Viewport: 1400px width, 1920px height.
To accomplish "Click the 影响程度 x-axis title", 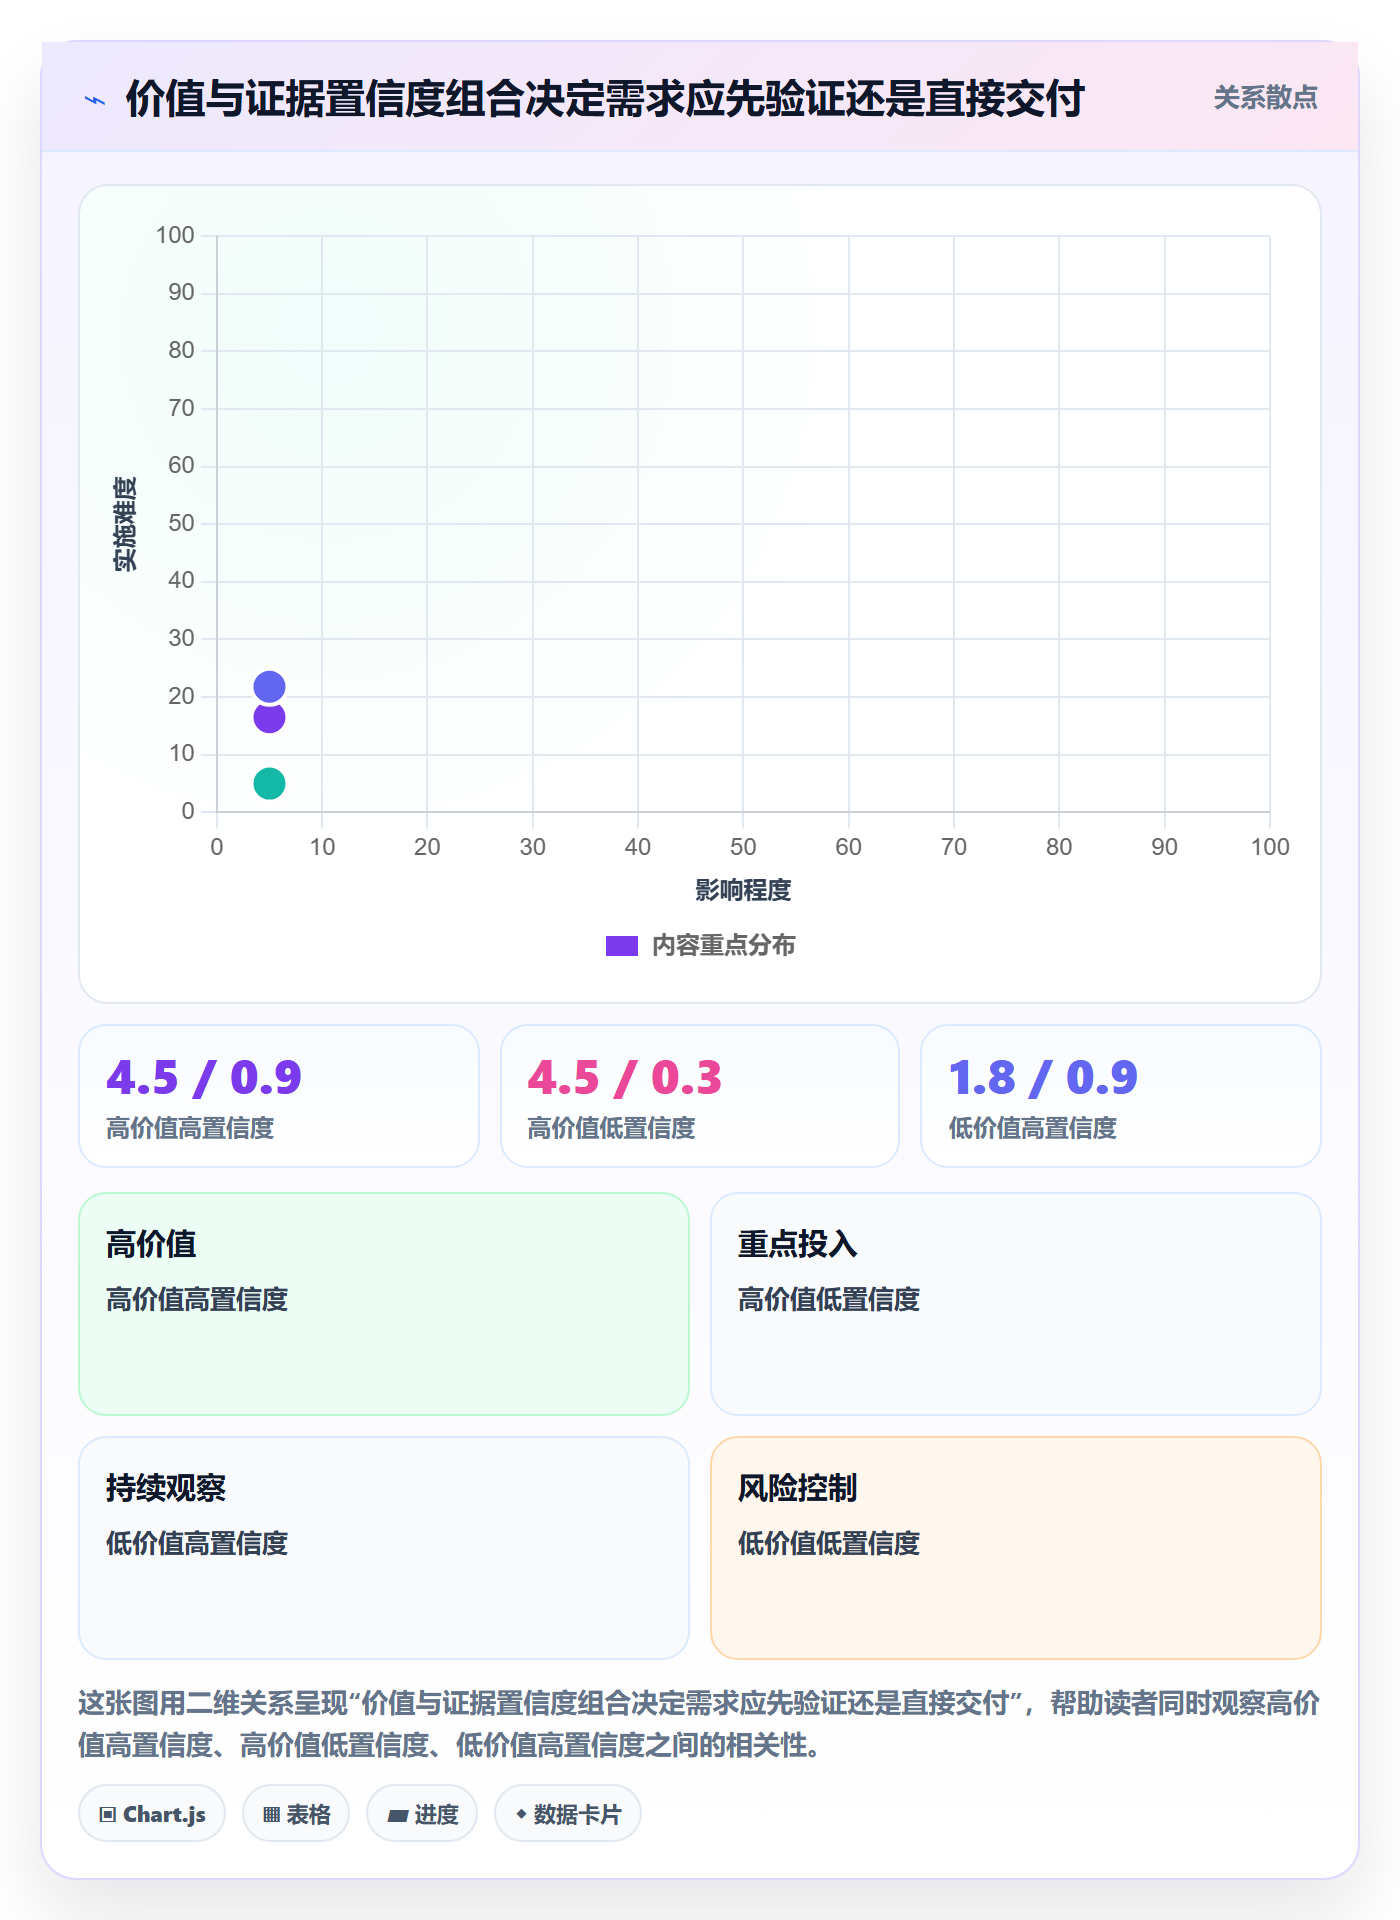I will click(x=743, y=890).
